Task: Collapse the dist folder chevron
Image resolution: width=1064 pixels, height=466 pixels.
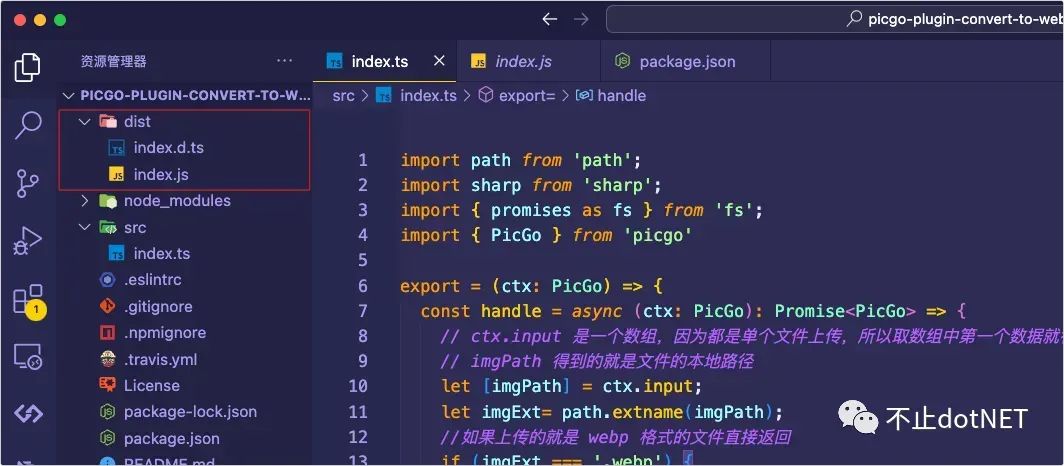Action: pos(85,122)
